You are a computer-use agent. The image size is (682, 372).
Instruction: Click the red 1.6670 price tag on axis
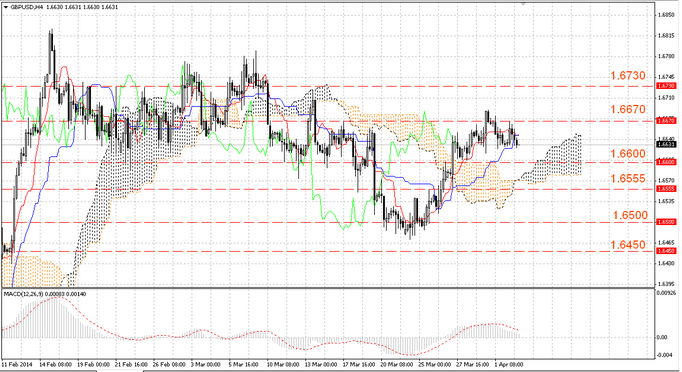coord(666,120)
